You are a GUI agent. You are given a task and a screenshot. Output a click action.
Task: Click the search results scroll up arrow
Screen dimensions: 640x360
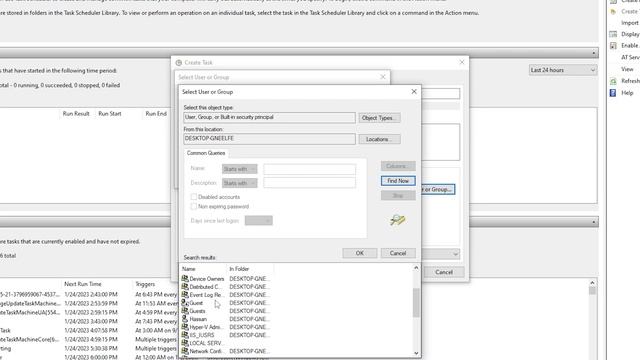tap(416, 268)
